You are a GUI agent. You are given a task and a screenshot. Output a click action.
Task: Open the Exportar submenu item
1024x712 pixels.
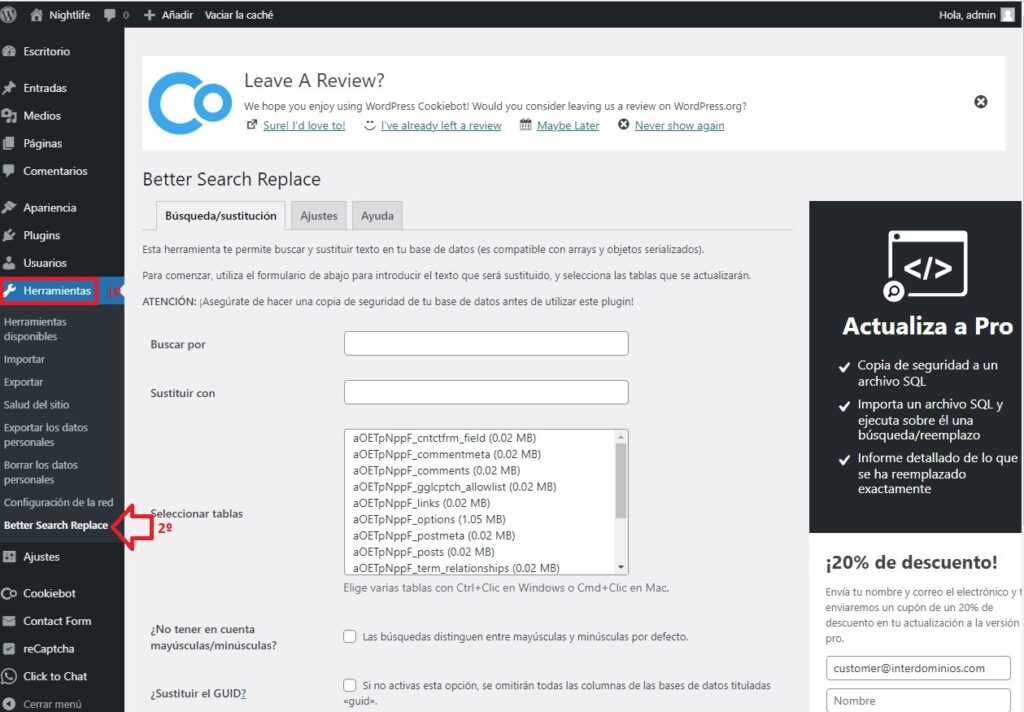pyautogui.click(x=23, y=382)
